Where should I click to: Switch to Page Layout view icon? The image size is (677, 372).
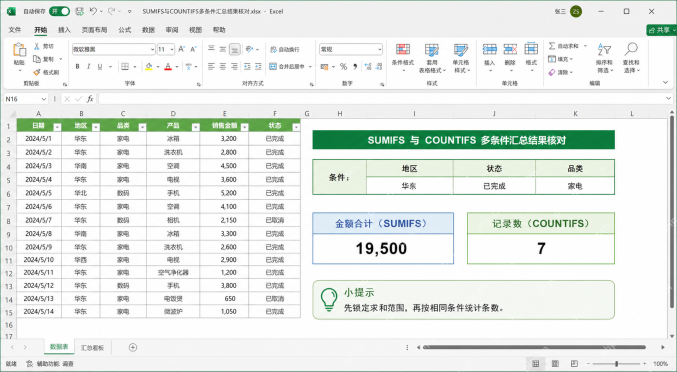point(555,364)
